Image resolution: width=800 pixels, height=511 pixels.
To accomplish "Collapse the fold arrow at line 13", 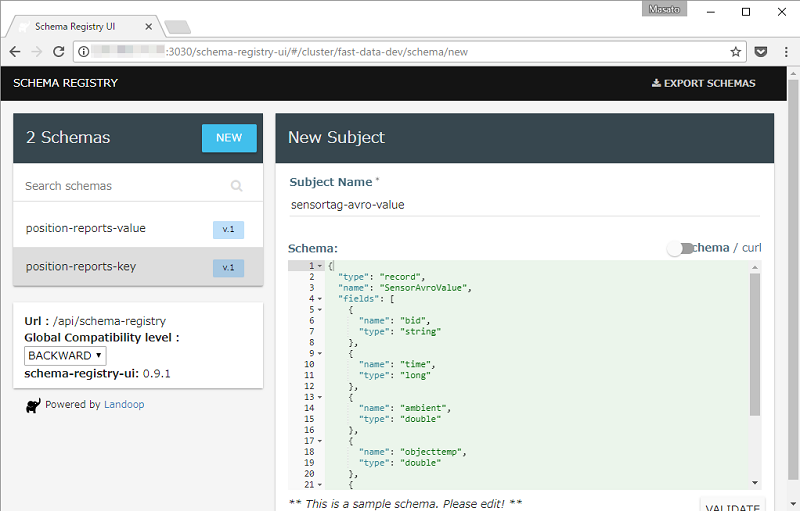I will 320,397.
